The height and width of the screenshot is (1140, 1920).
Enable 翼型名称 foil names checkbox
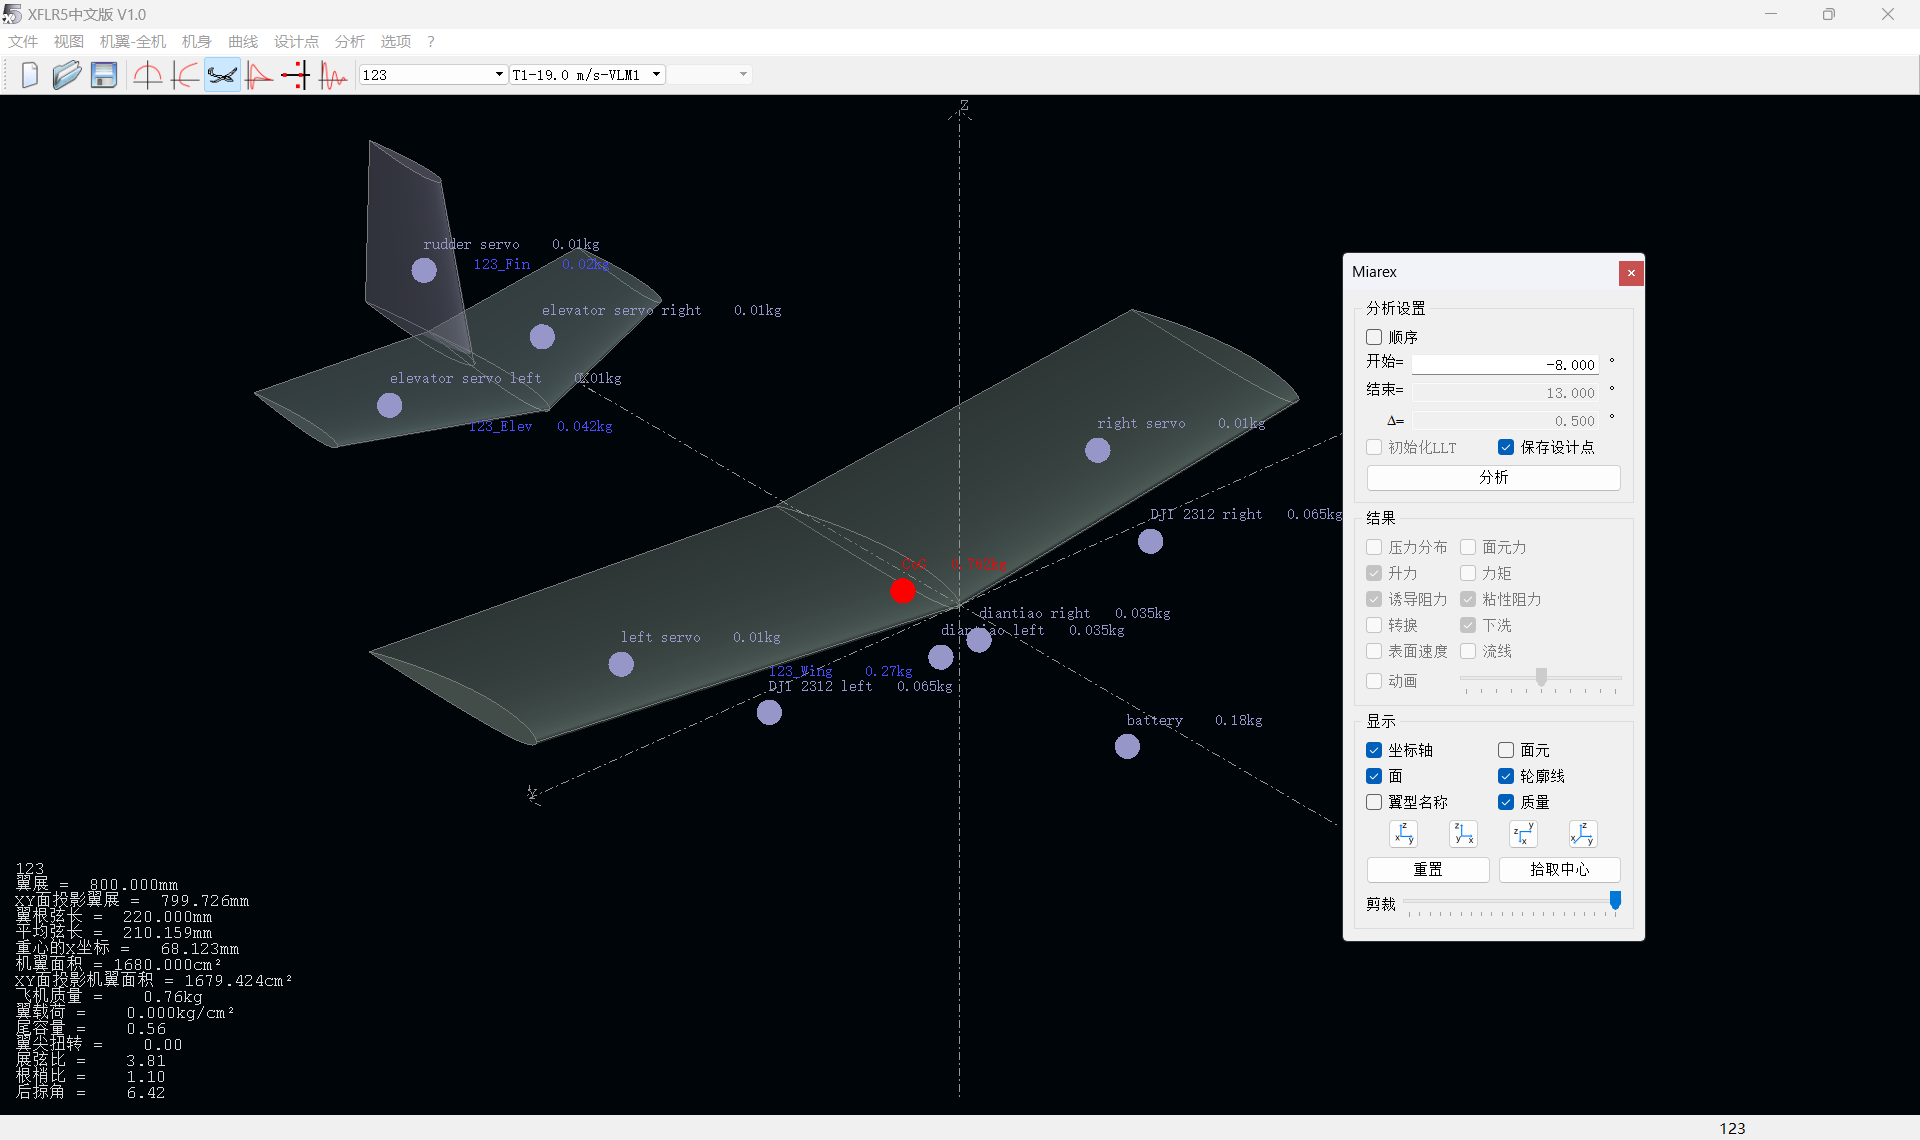point(1374,802)
